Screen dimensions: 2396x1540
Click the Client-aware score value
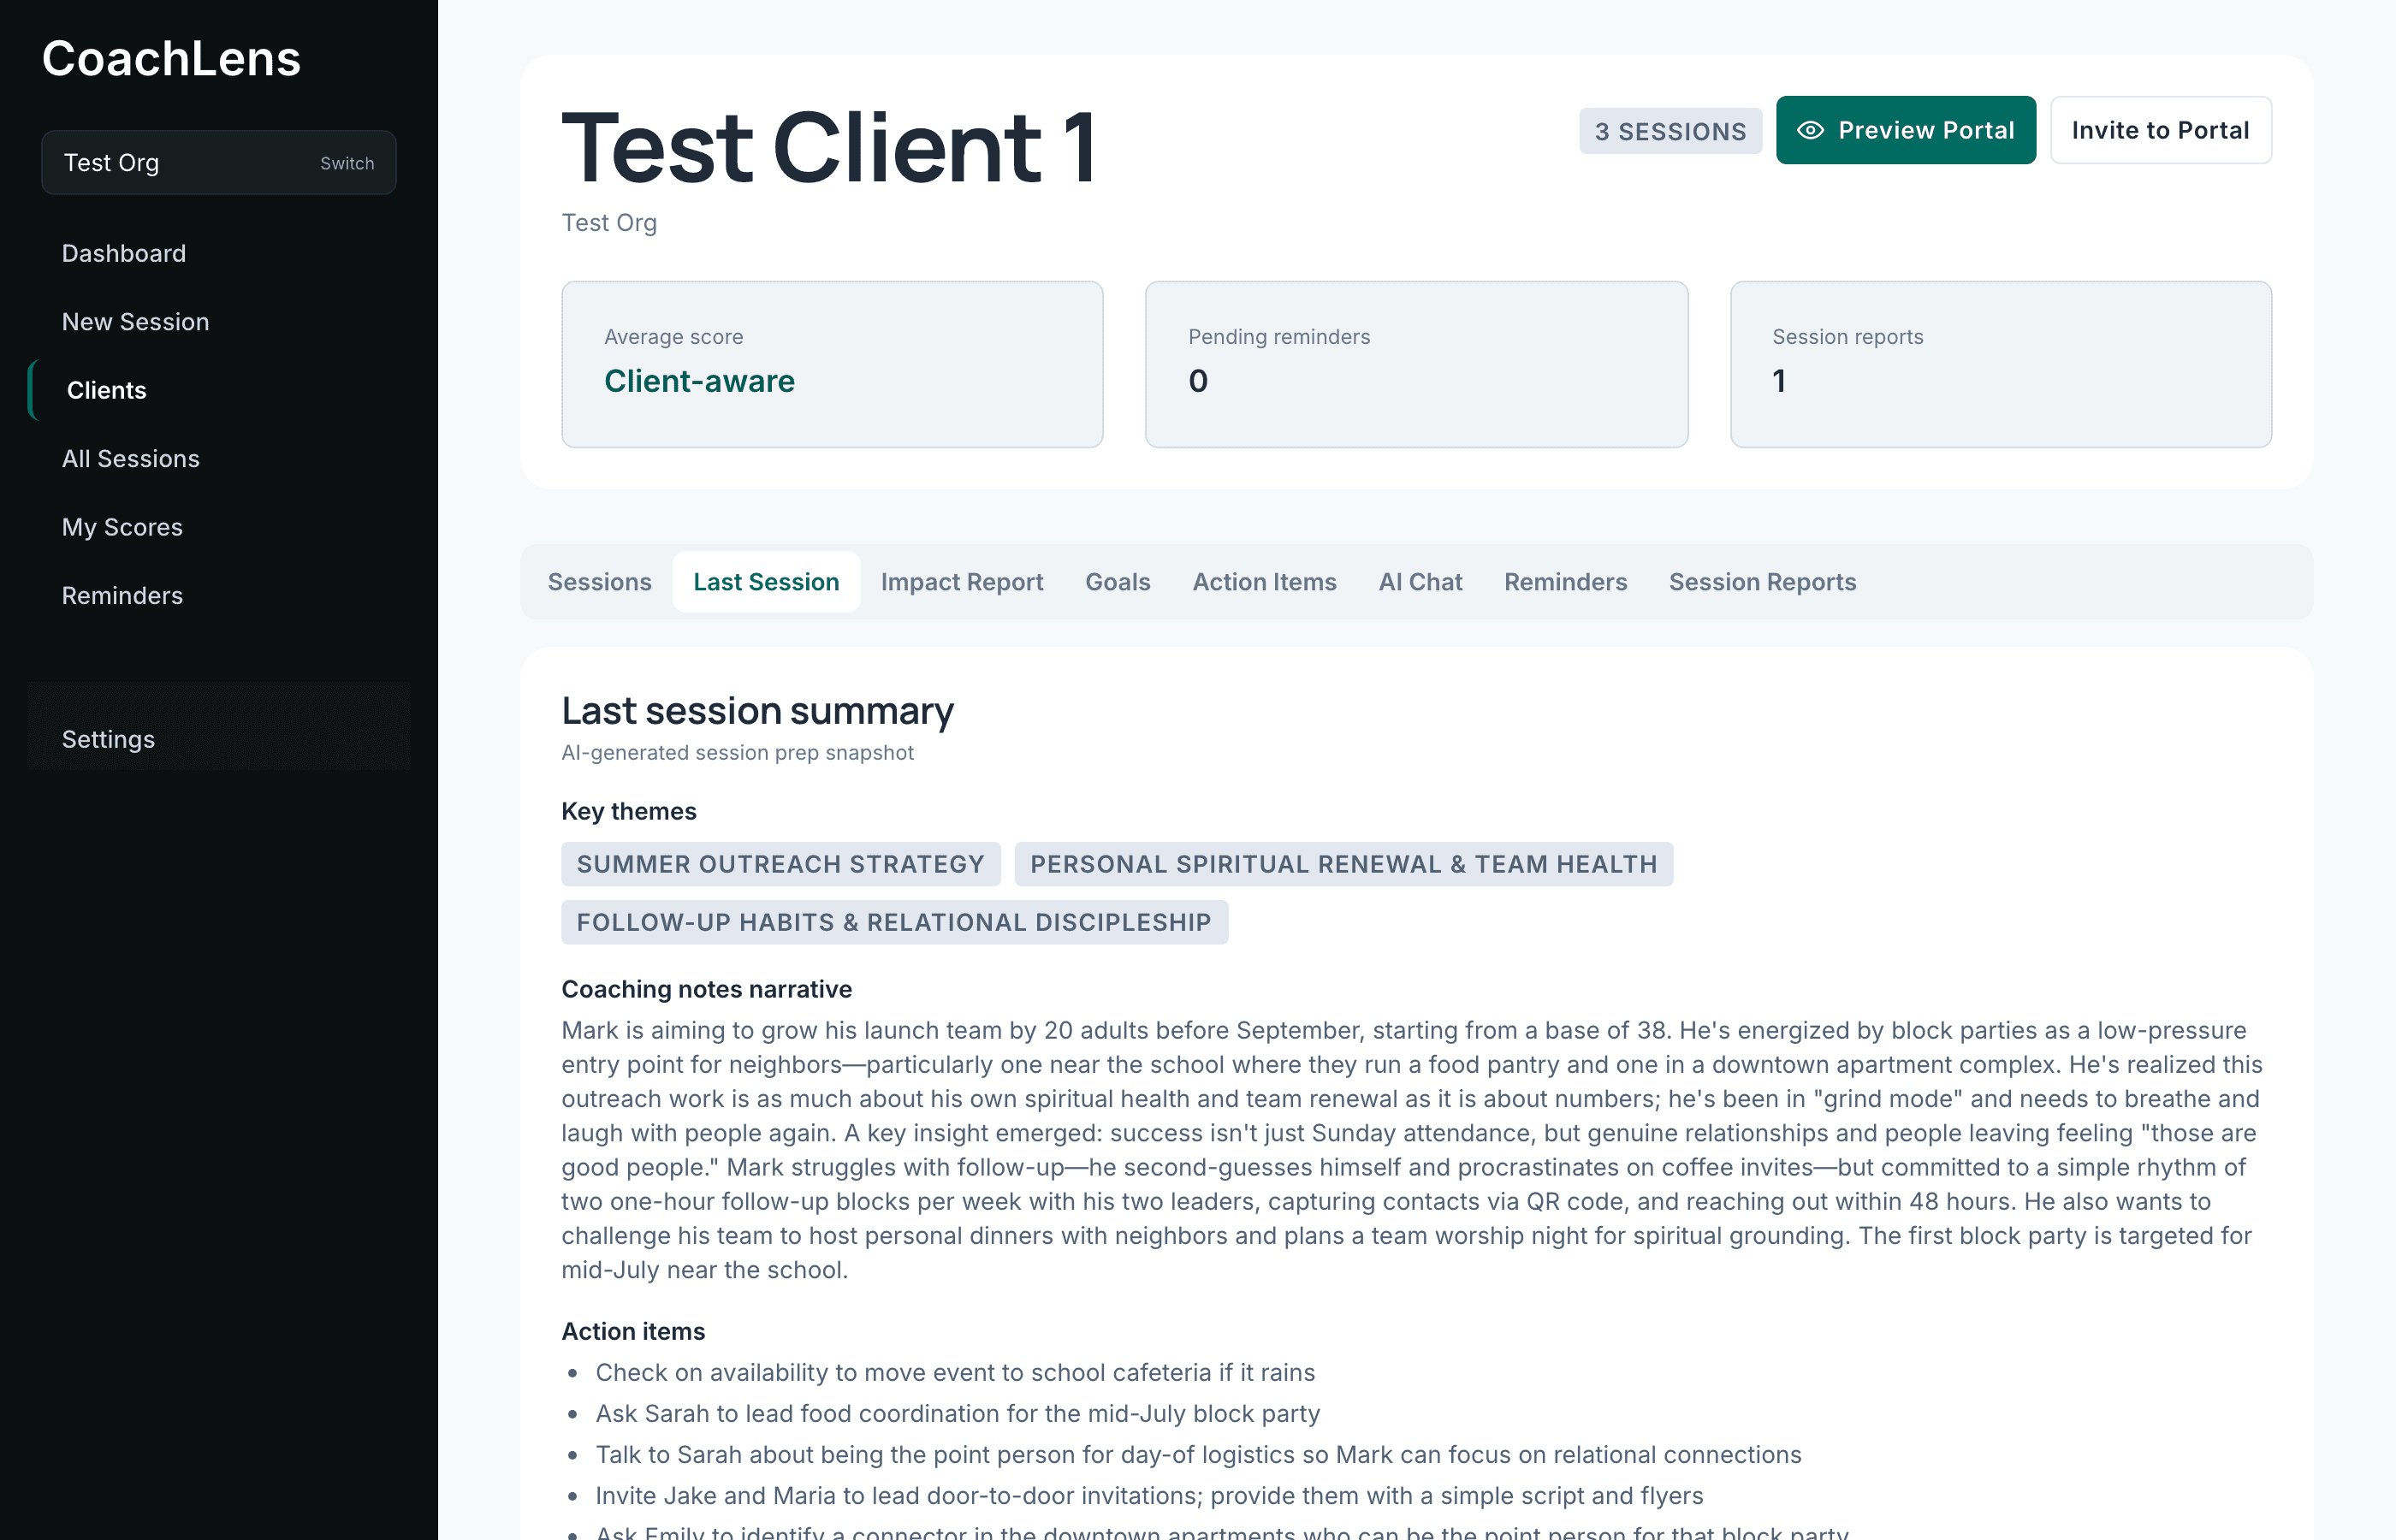tap(699, 381)
